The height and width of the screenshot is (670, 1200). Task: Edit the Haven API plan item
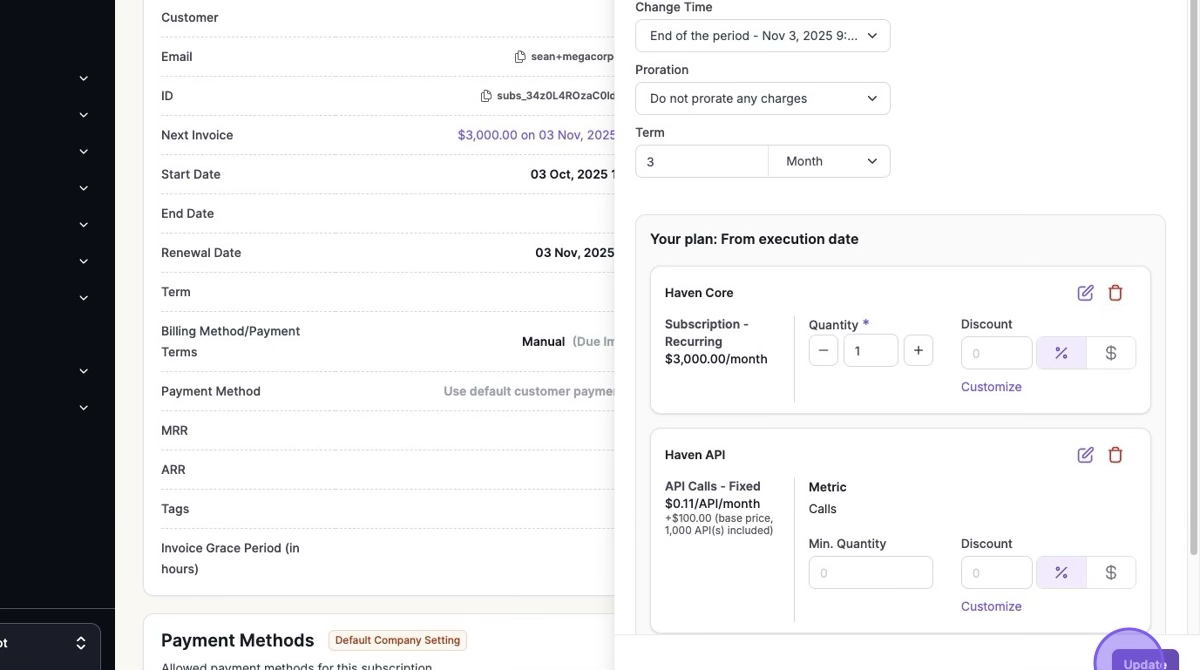click(x=1085, y=455)
